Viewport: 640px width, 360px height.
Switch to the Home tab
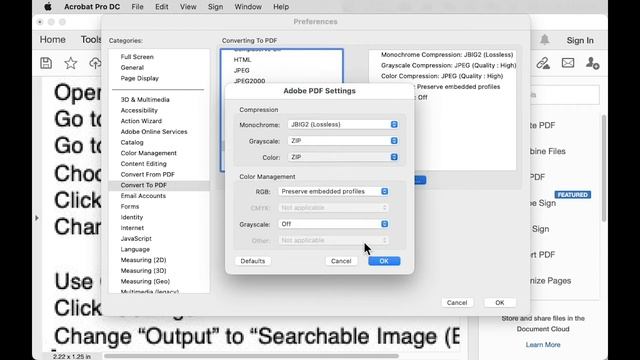click(x=53, y=40)
